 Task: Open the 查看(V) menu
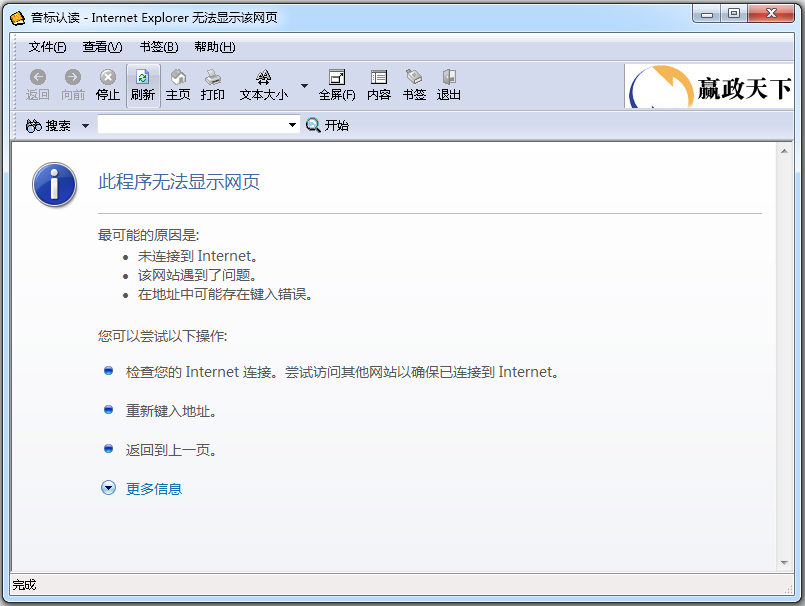pos(102,46)
